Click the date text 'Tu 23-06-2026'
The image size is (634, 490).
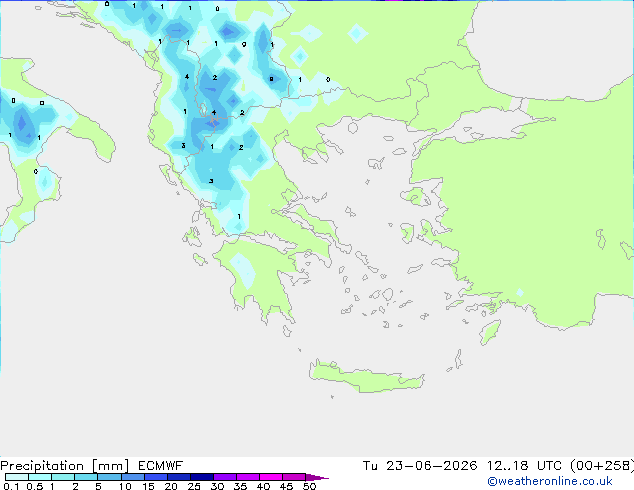[x=420, y=466]
